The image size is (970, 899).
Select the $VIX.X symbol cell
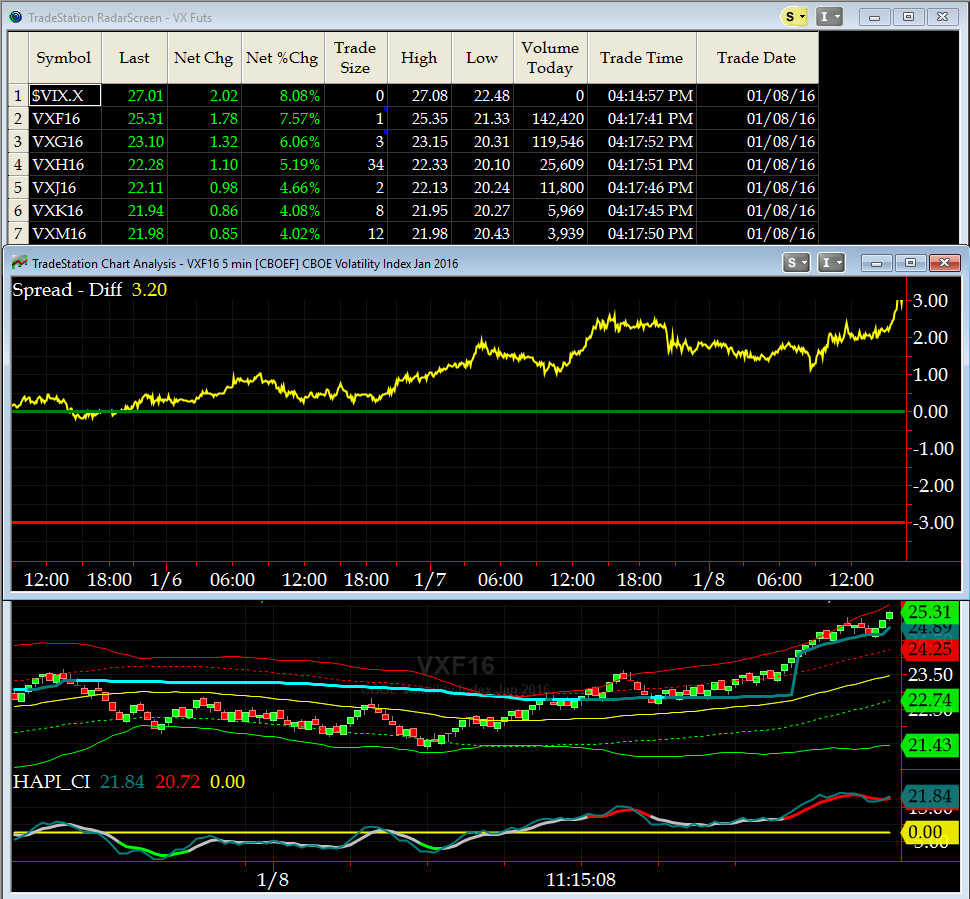64,95
